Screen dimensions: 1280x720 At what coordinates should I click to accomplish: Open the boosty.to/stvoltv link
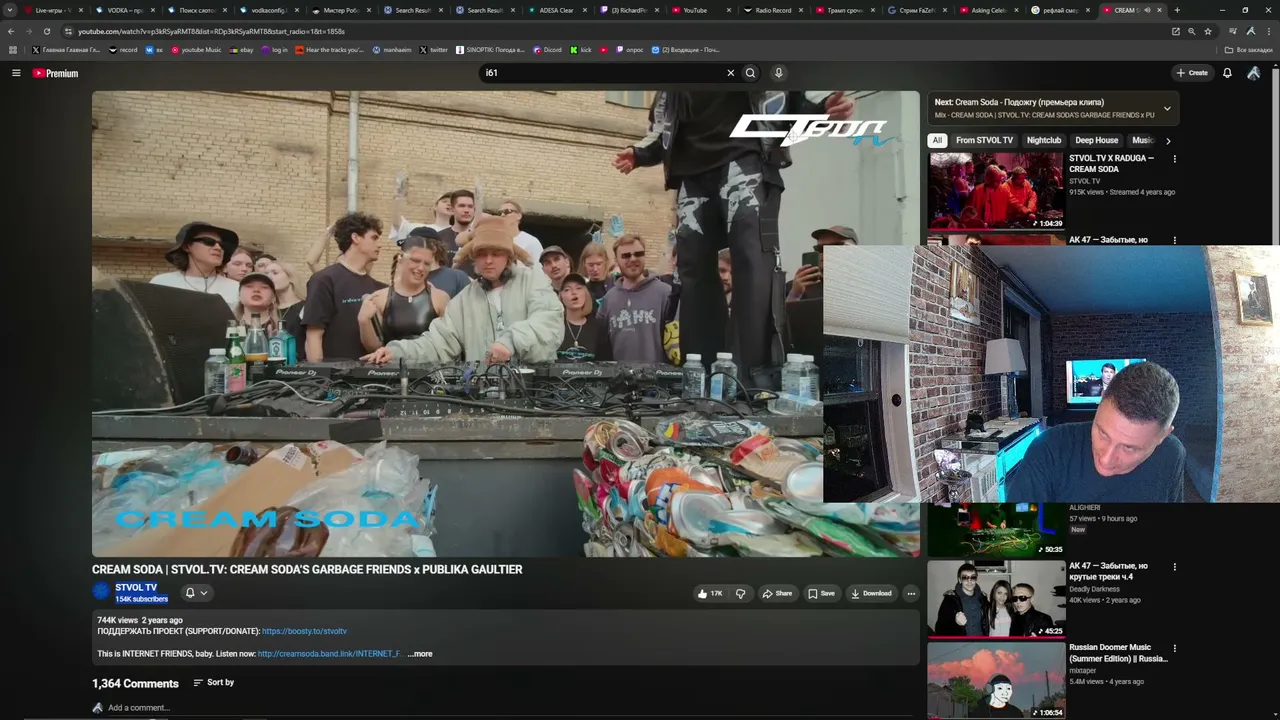coord(304,632)
